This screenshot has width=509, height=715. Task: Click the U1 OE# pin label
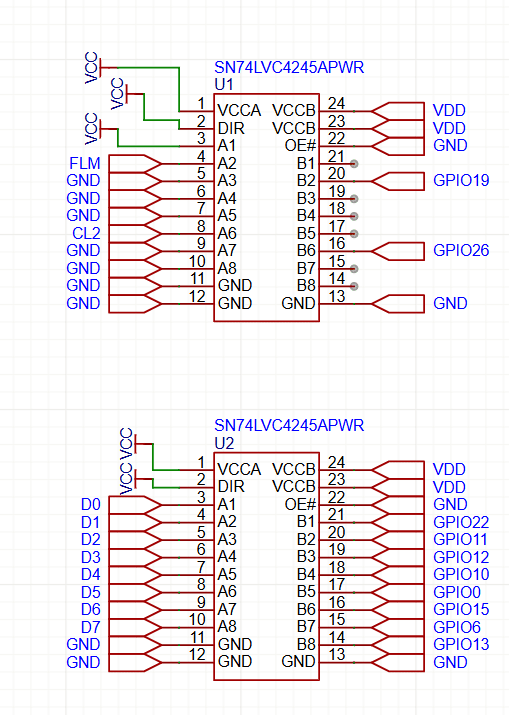click(300, 145)
